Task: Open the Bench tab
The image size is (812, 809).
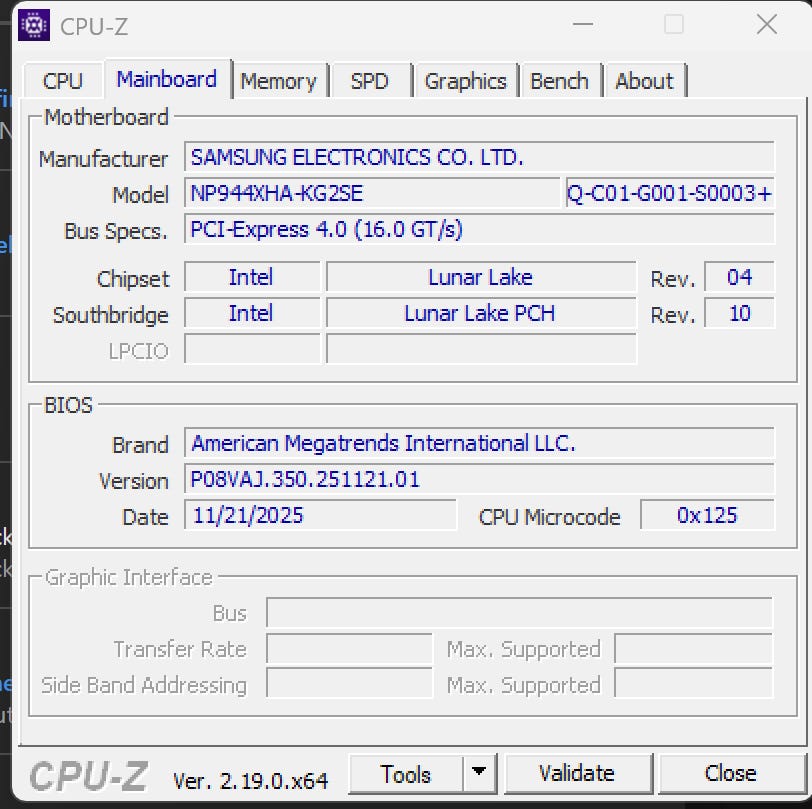Action: (x=560, y=81)
